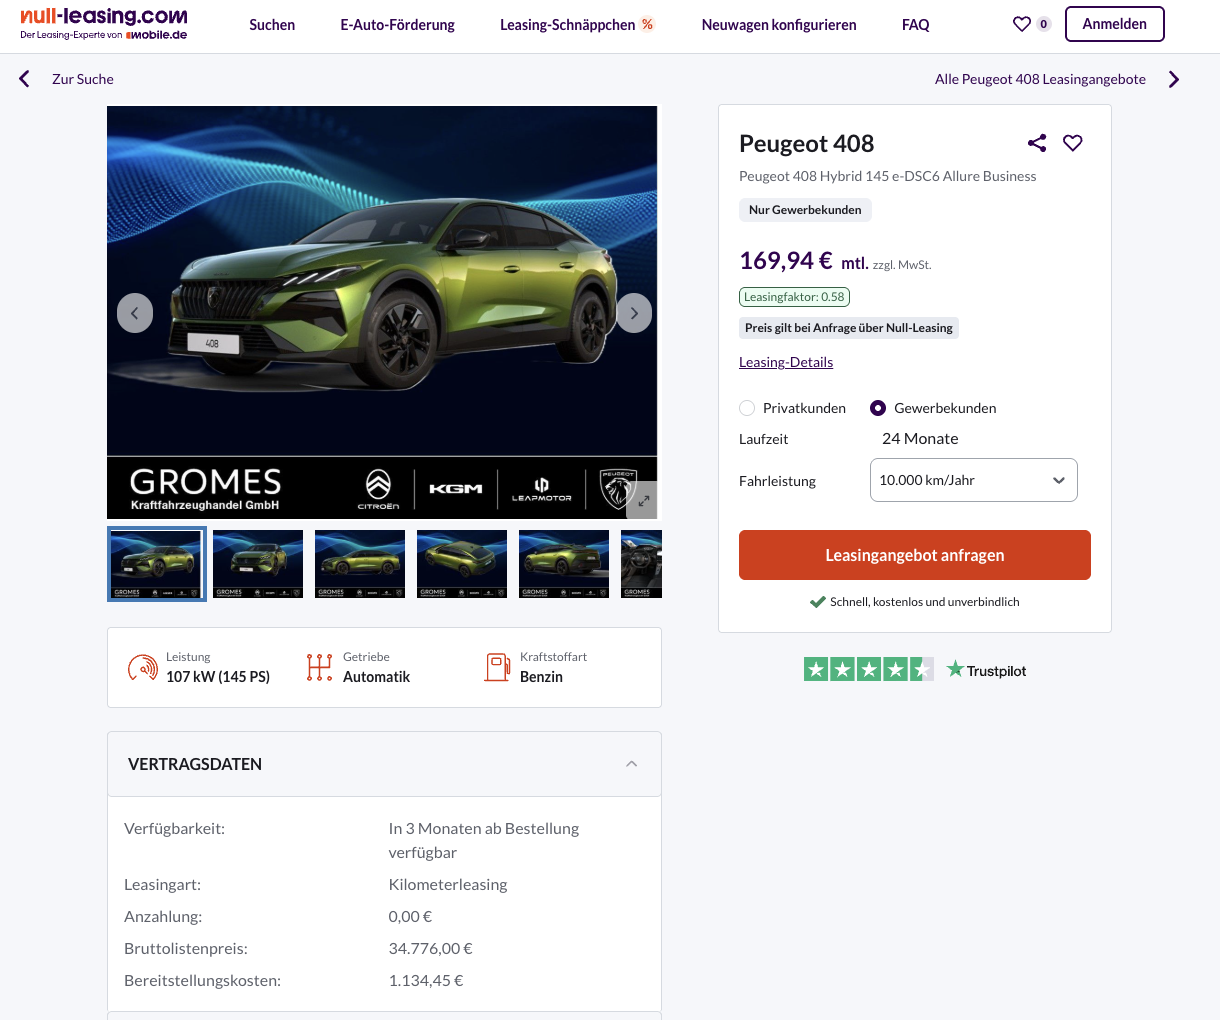Click the Trustpilot star rating
The height and width of the screenshot is (1020, 1220).
tap(868, 670)
